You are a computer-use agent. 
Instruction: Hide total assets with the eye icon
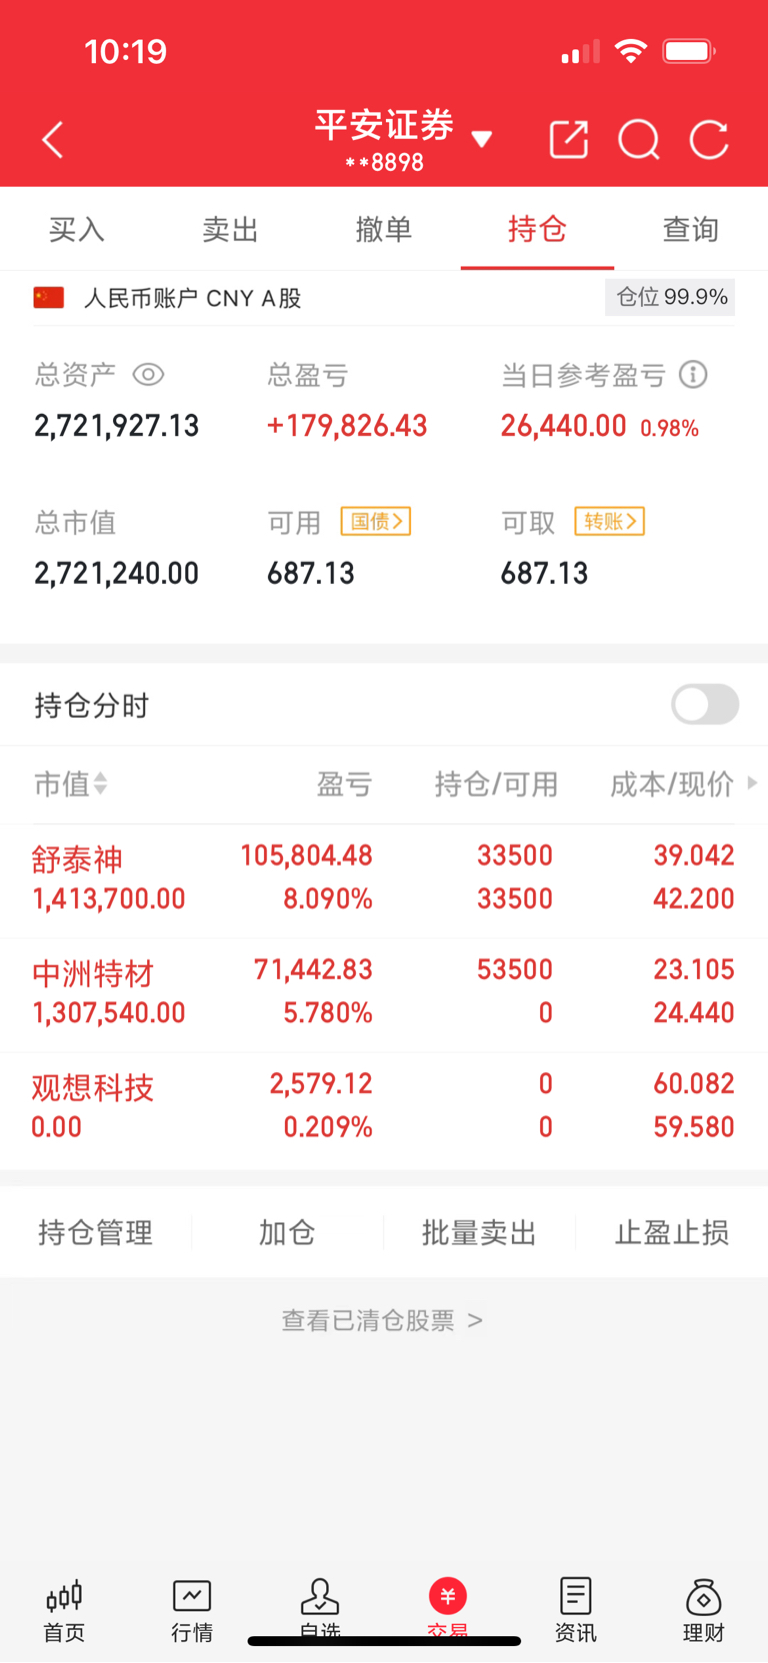[x=148, y=375]
